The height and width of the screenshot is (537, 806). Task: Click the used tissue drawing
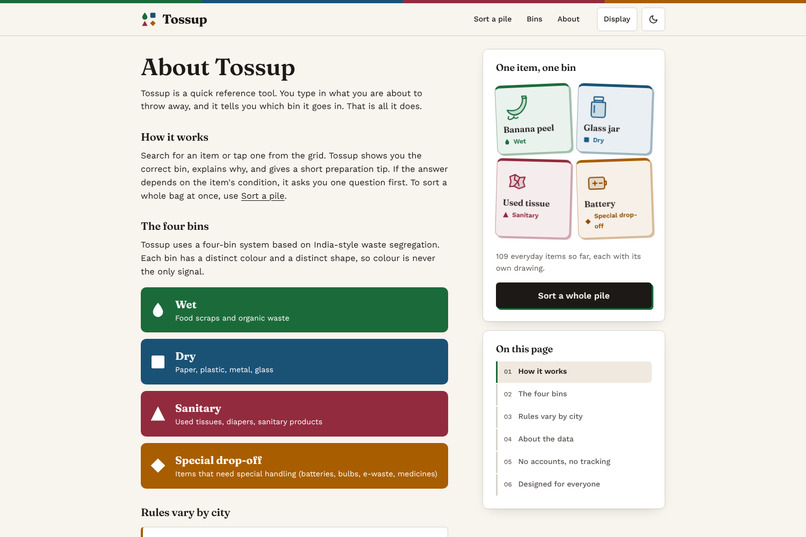[517, 181]
